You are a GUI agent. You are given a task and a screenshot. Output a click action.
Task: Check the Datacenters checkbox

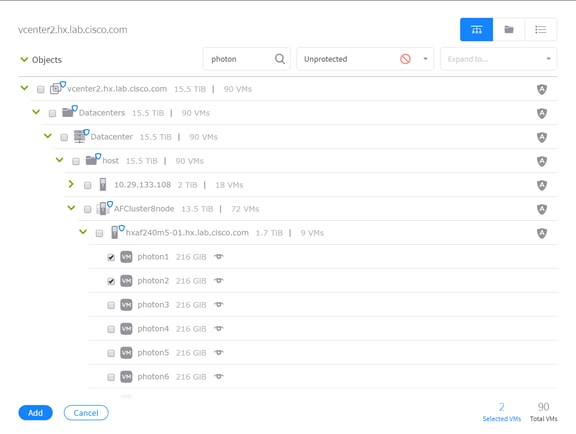tap(53, 114)
